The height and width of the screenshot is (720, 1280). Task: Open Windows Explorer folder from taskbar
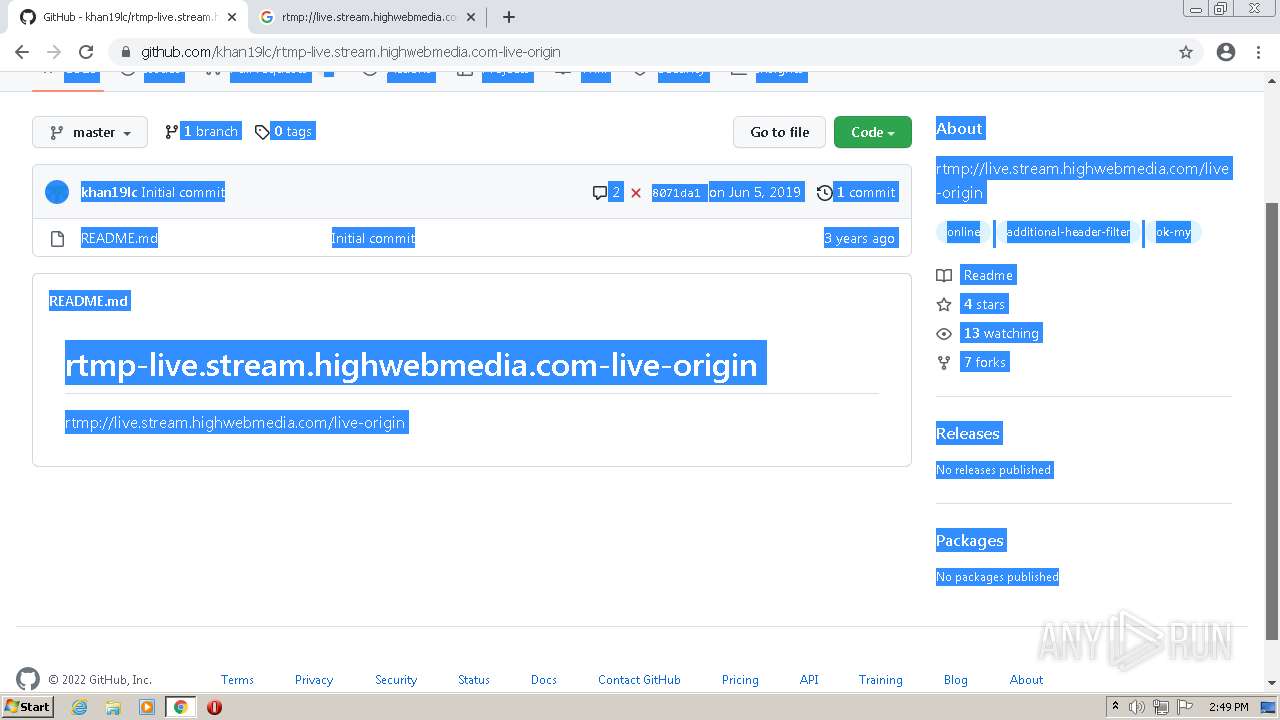coord(113,707)
